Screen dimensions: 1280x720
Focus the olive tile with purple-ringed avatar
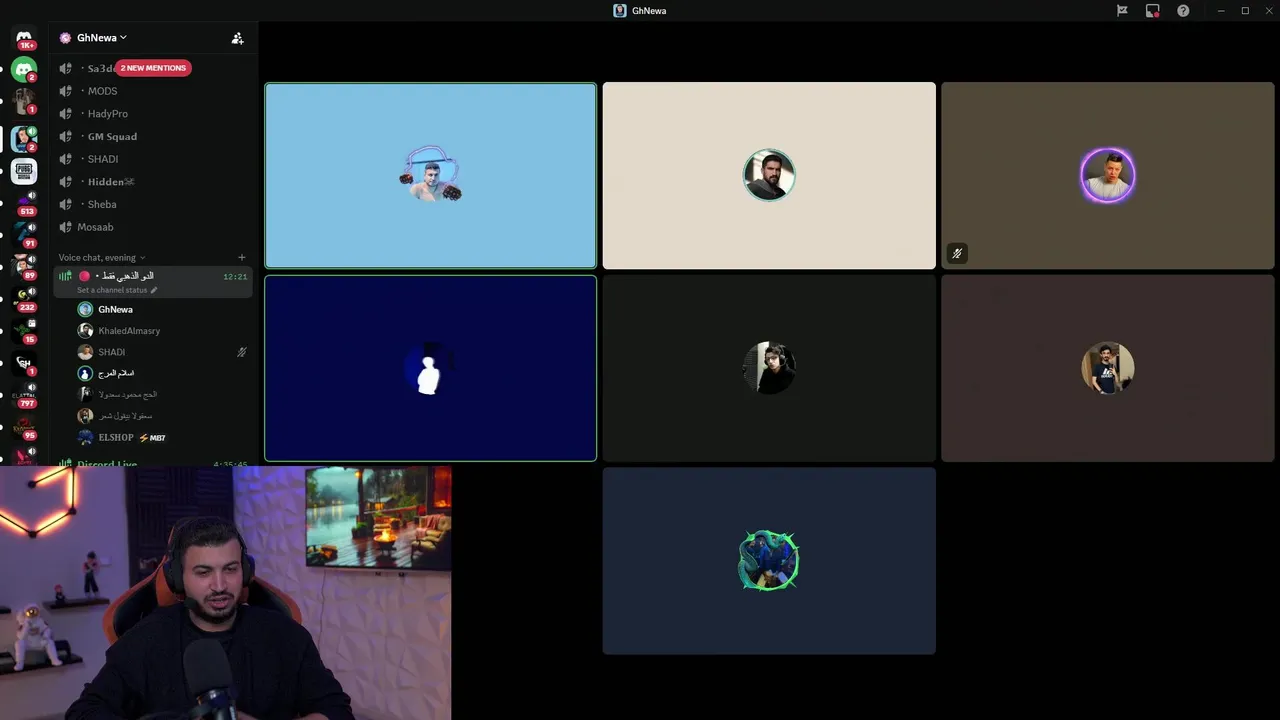(1107, 176)
